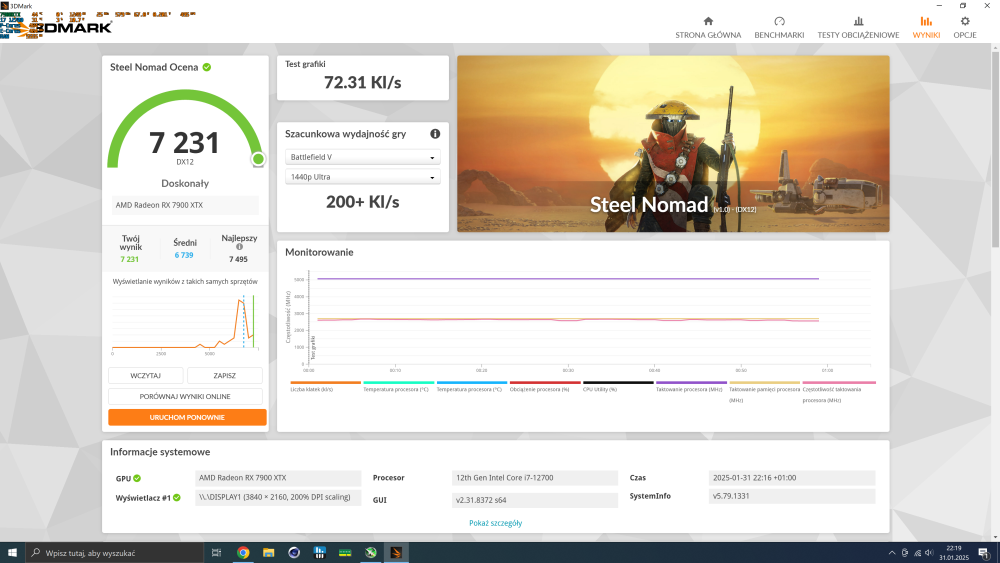Toggle Liczba klatek legend series
This screenshot has height=563, width=1000.
(311, 388)
